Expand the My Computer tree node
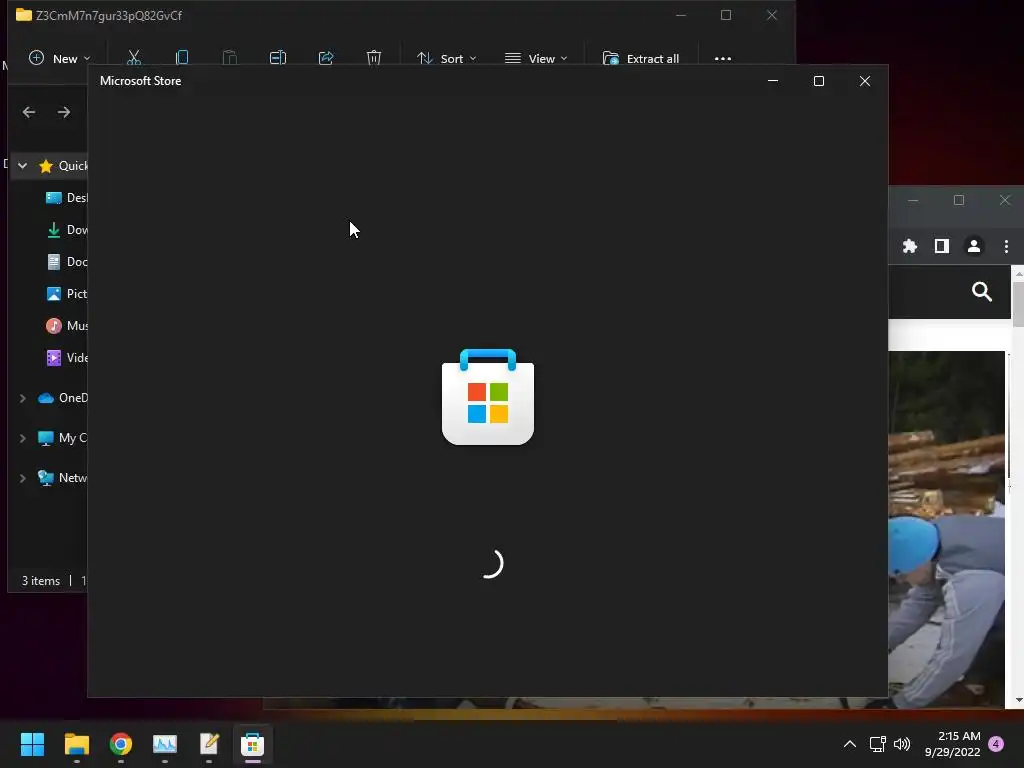 pyautogui.click(x=22, y=438)
